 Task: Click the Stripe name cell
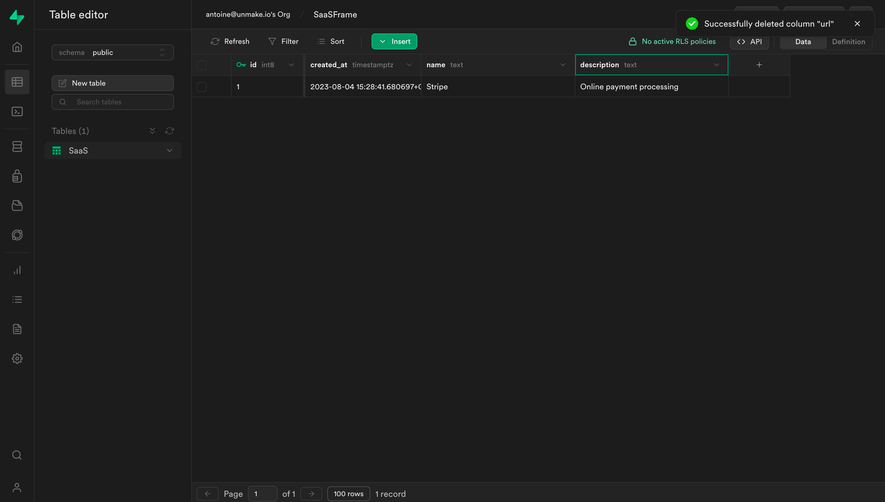click(x=498, y=87)
